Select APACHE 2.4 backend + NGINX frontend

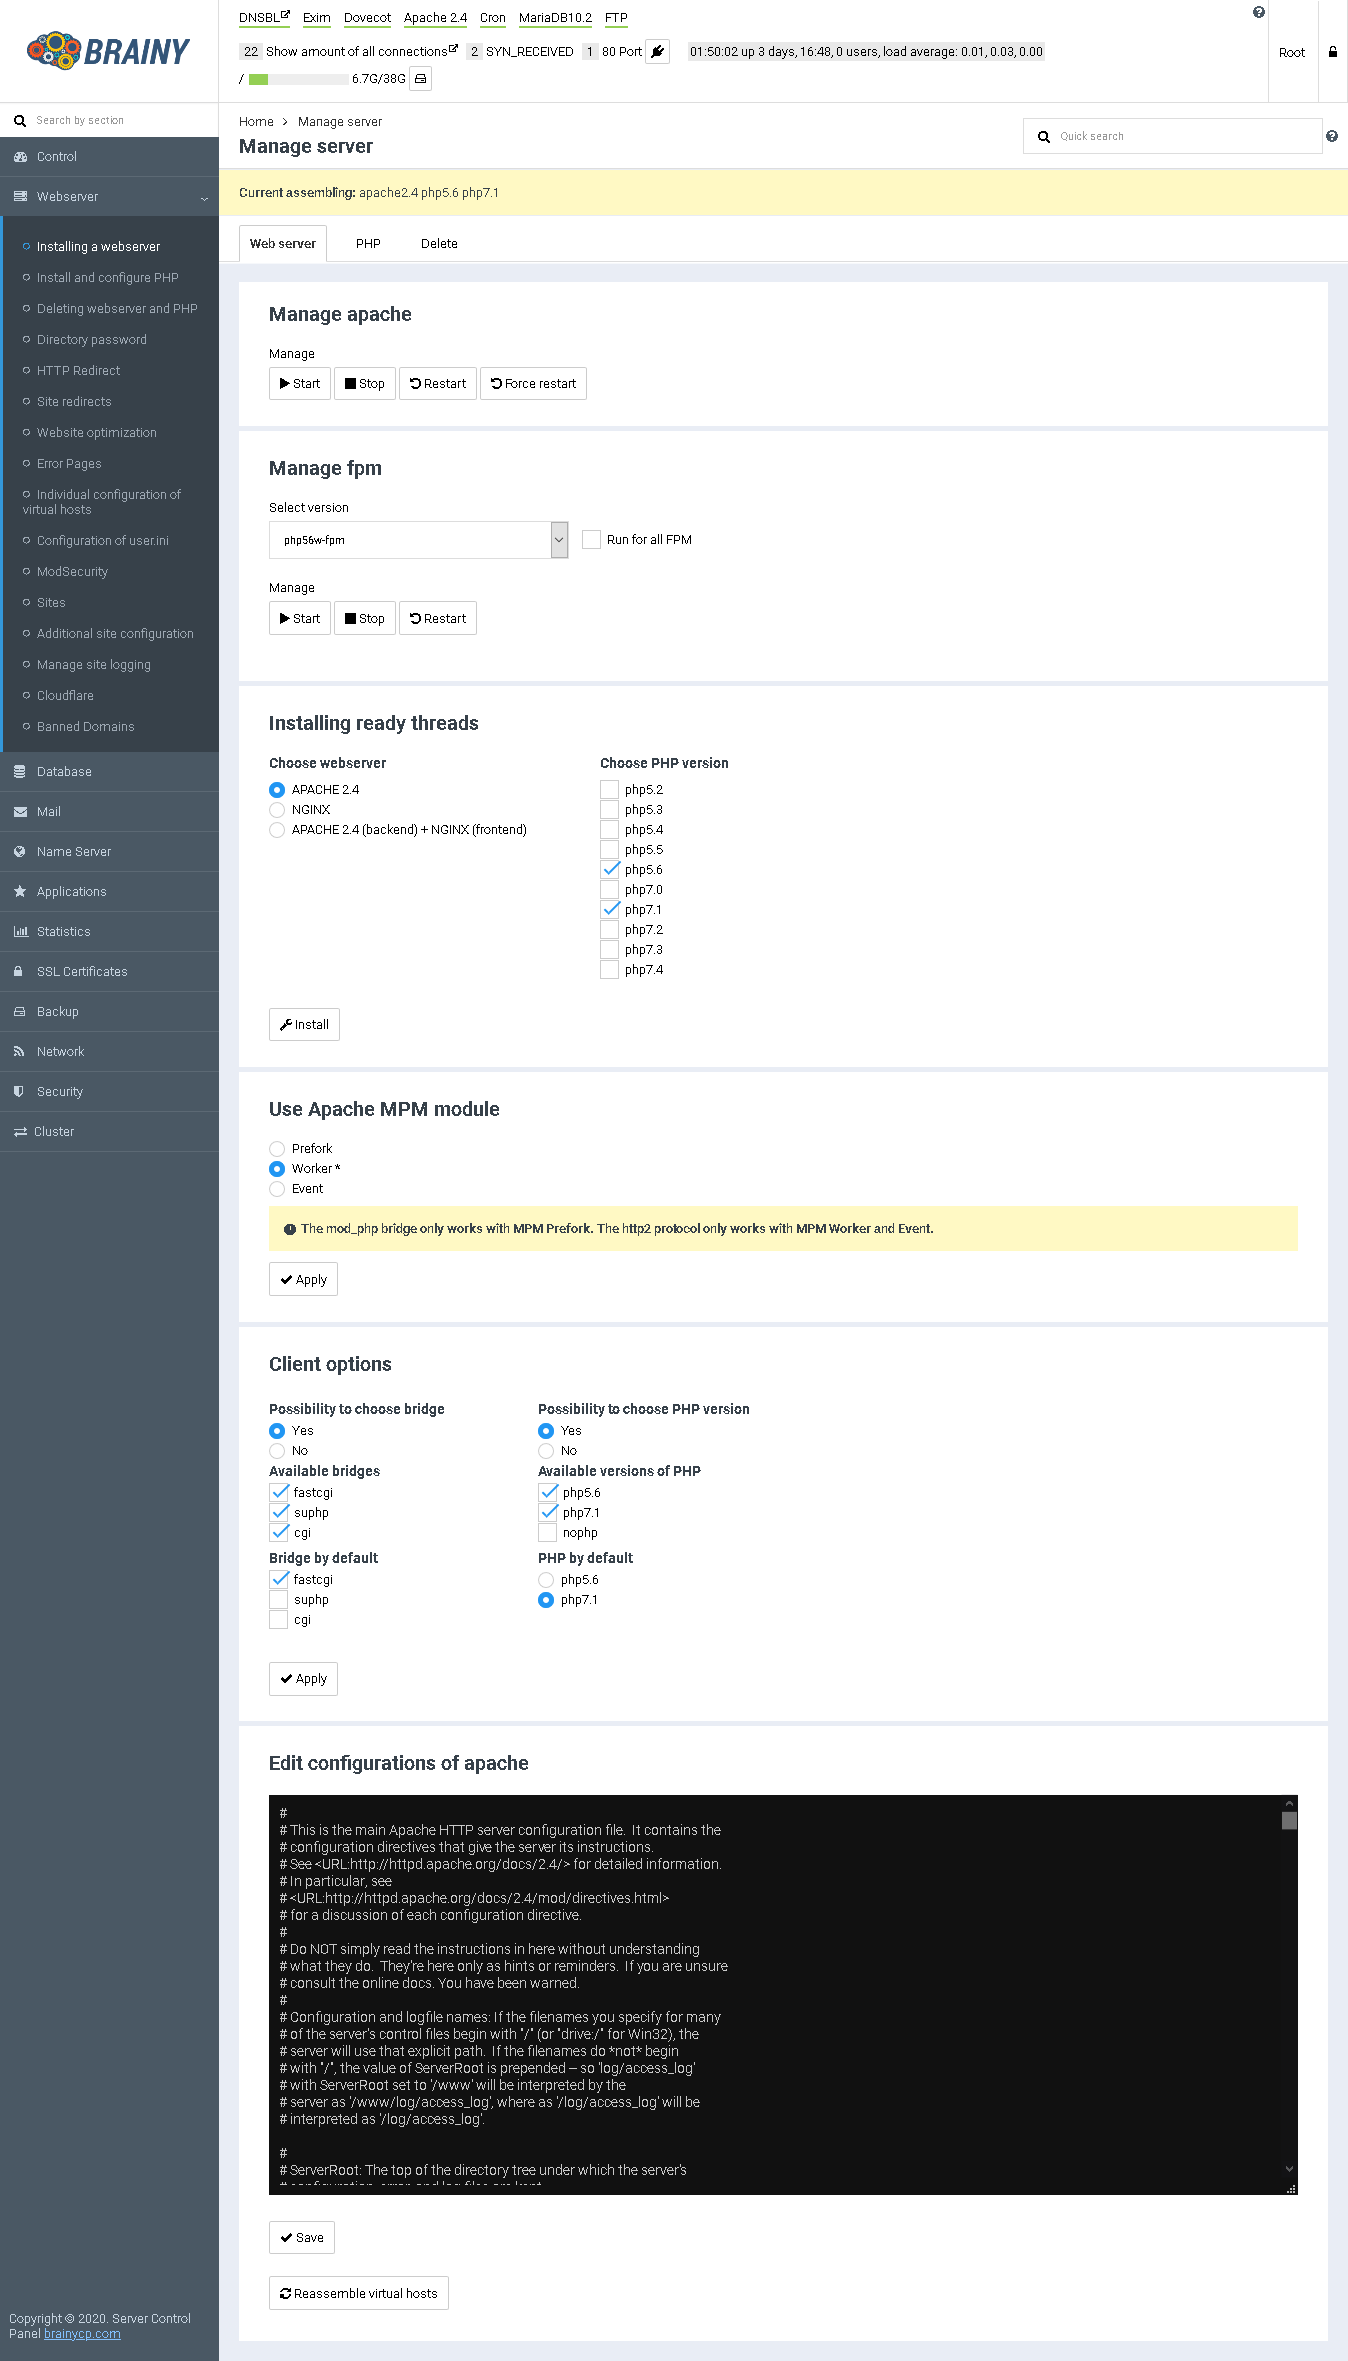coord(277,830)
